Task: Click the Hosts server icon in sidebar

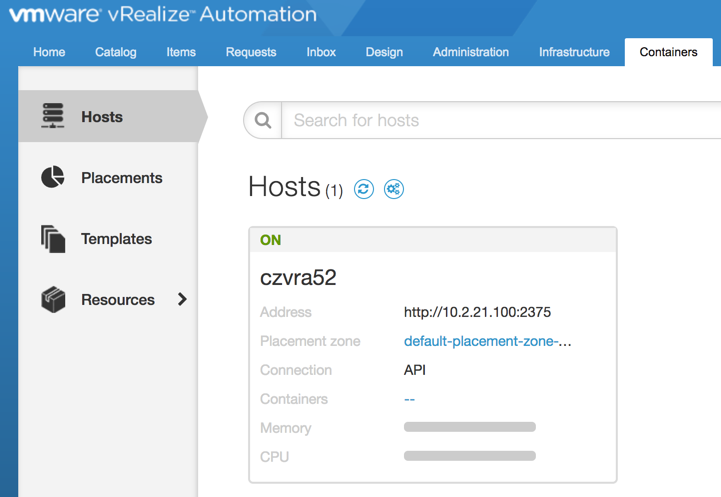Action: (53, 117)
